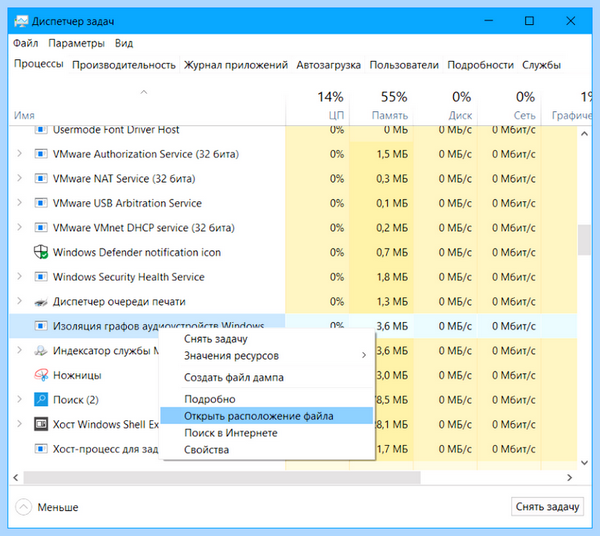Image resolution: width=600 pixels, height=536 pixels.
Task: Choose Создать файл дампа in context menu
Action: (267, 378)
